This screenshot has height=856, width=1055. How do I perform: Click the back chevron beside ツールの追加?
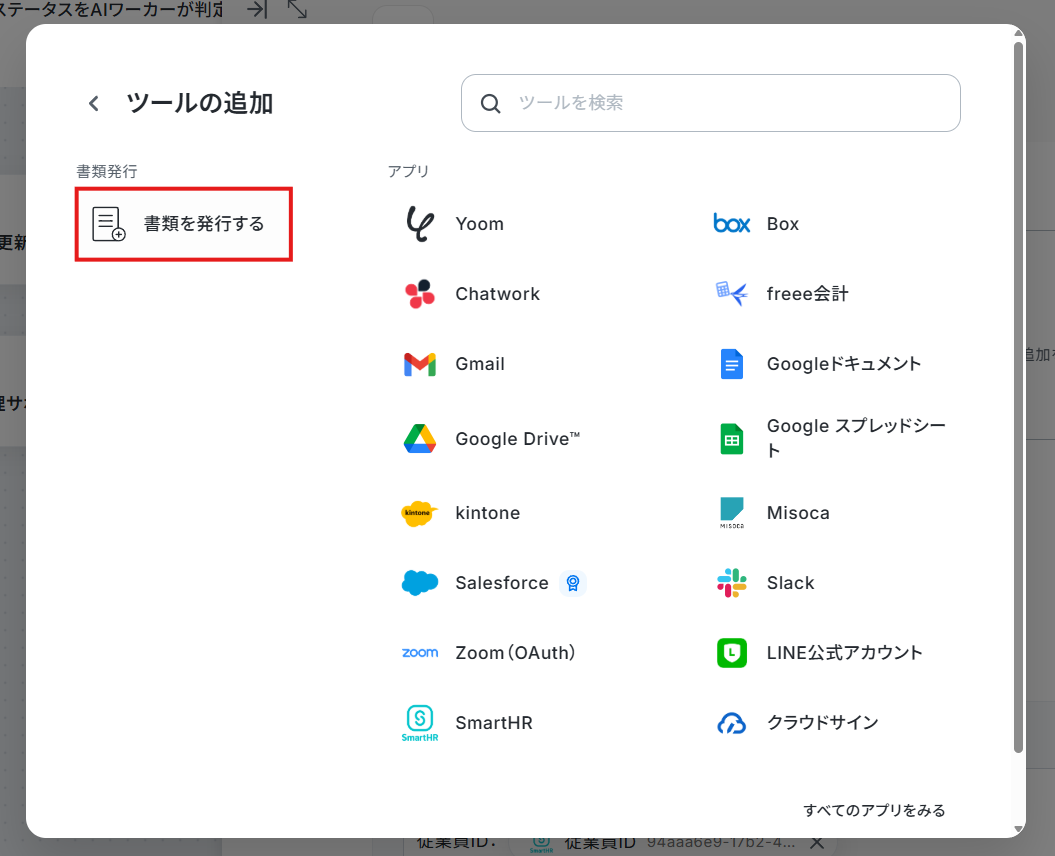coord(94,104)
